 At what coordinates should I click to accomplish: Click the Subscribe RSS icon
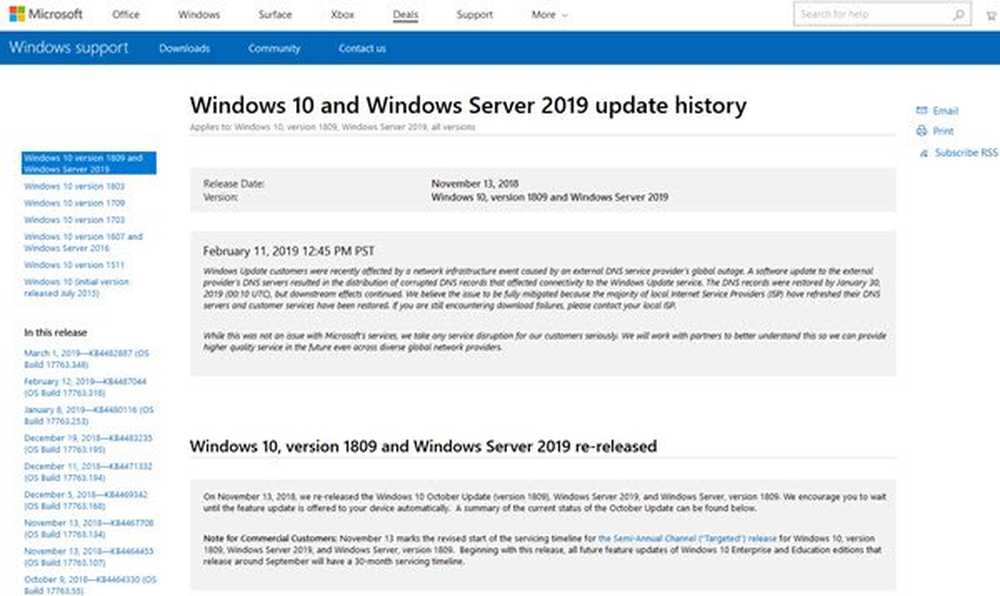tap(921, 153)
